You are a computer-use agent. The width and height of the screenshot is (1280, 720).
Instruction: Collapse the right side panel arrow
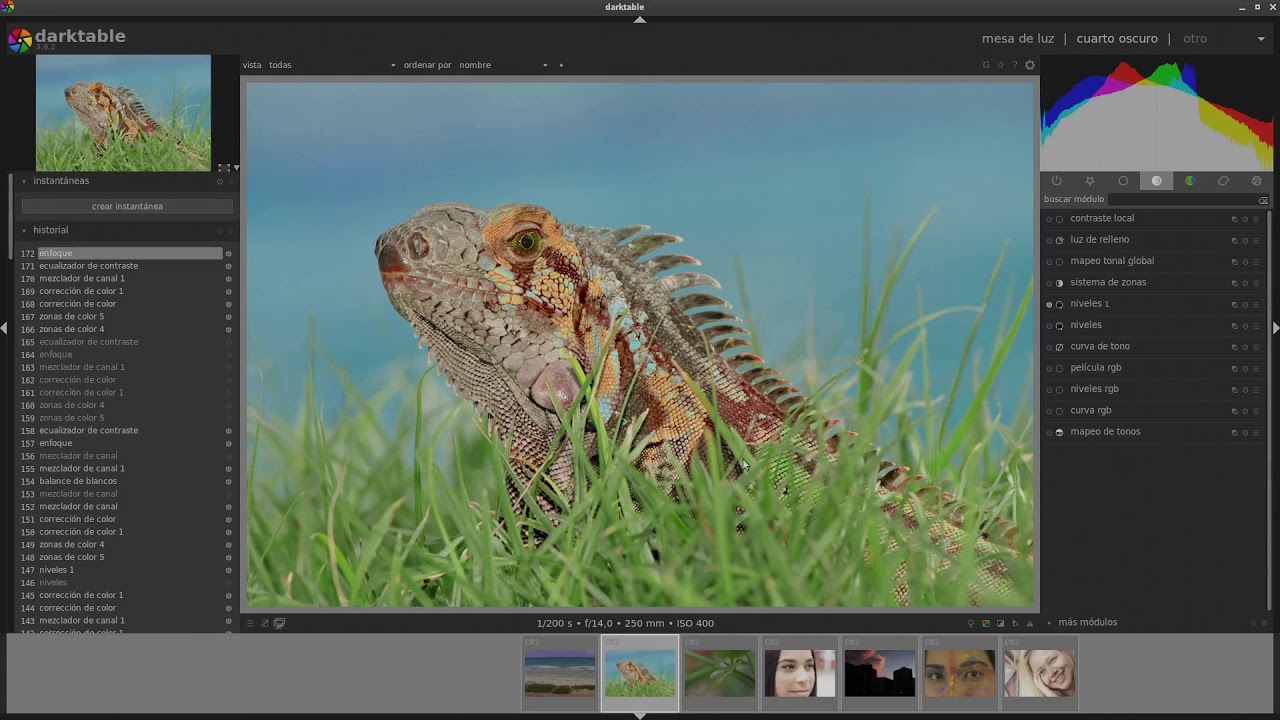point(1275,328)
